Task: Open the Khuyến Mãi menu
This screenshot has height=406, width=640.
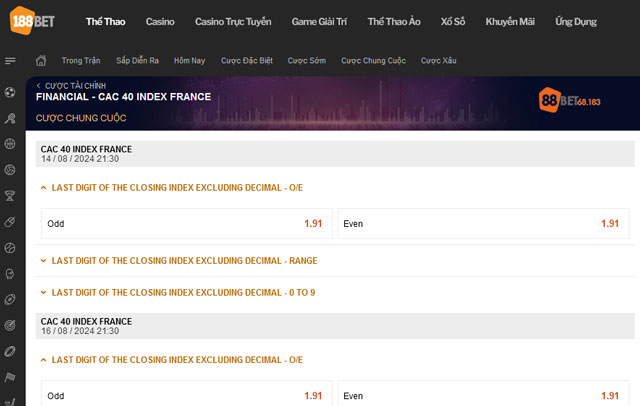Action: 510,22
